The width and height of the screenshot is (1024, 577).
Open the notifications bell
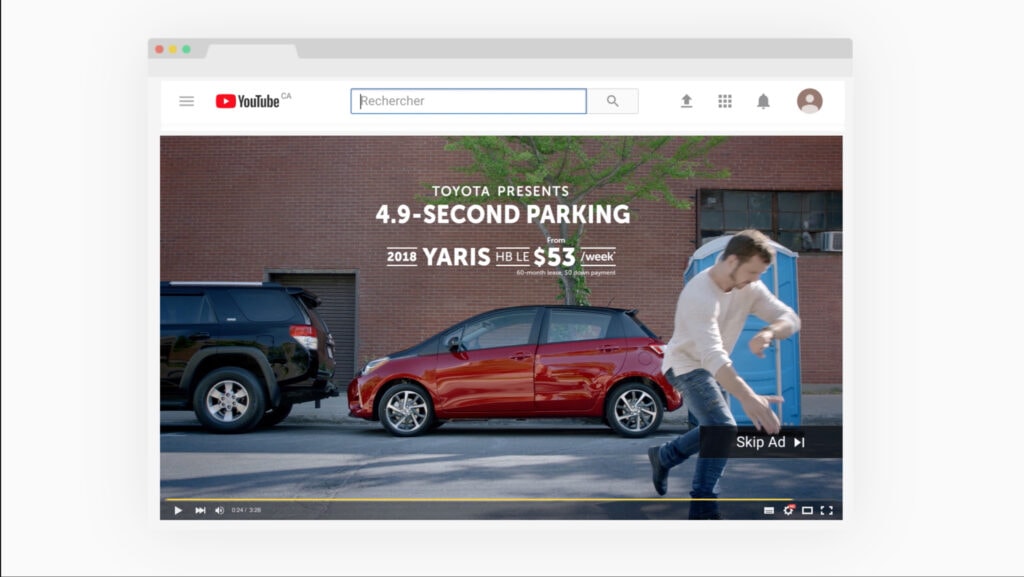(x=763, y=101)
